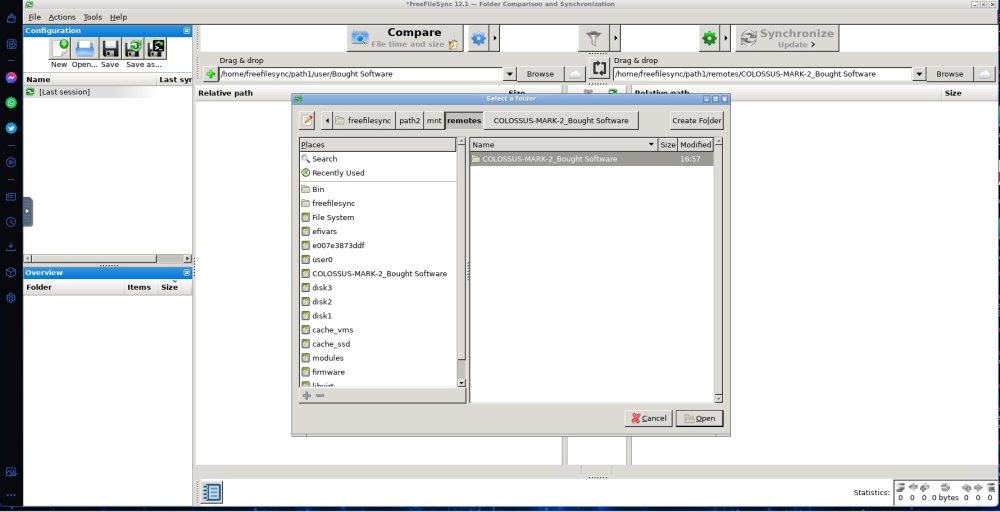Go to freefilesync in path bar
This screenshot has height=512, width=1000.
click(364, 121)
